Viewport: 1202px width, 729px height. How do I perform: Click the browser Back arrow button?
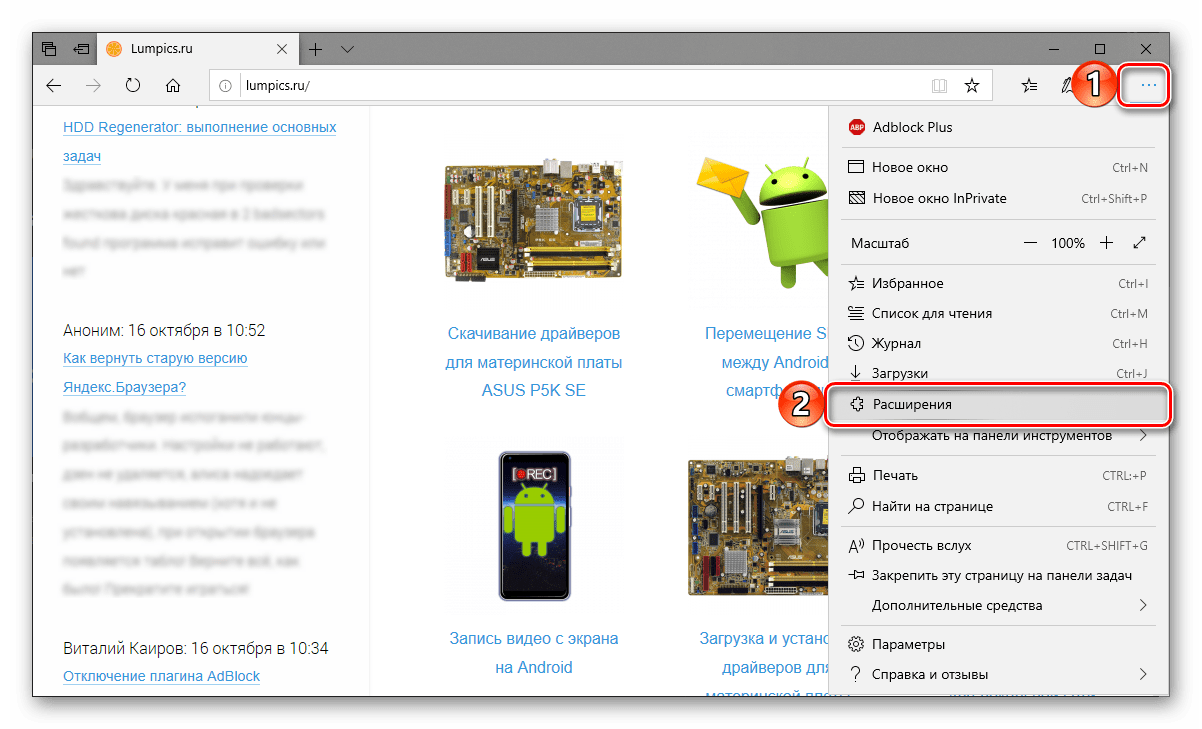54,86
